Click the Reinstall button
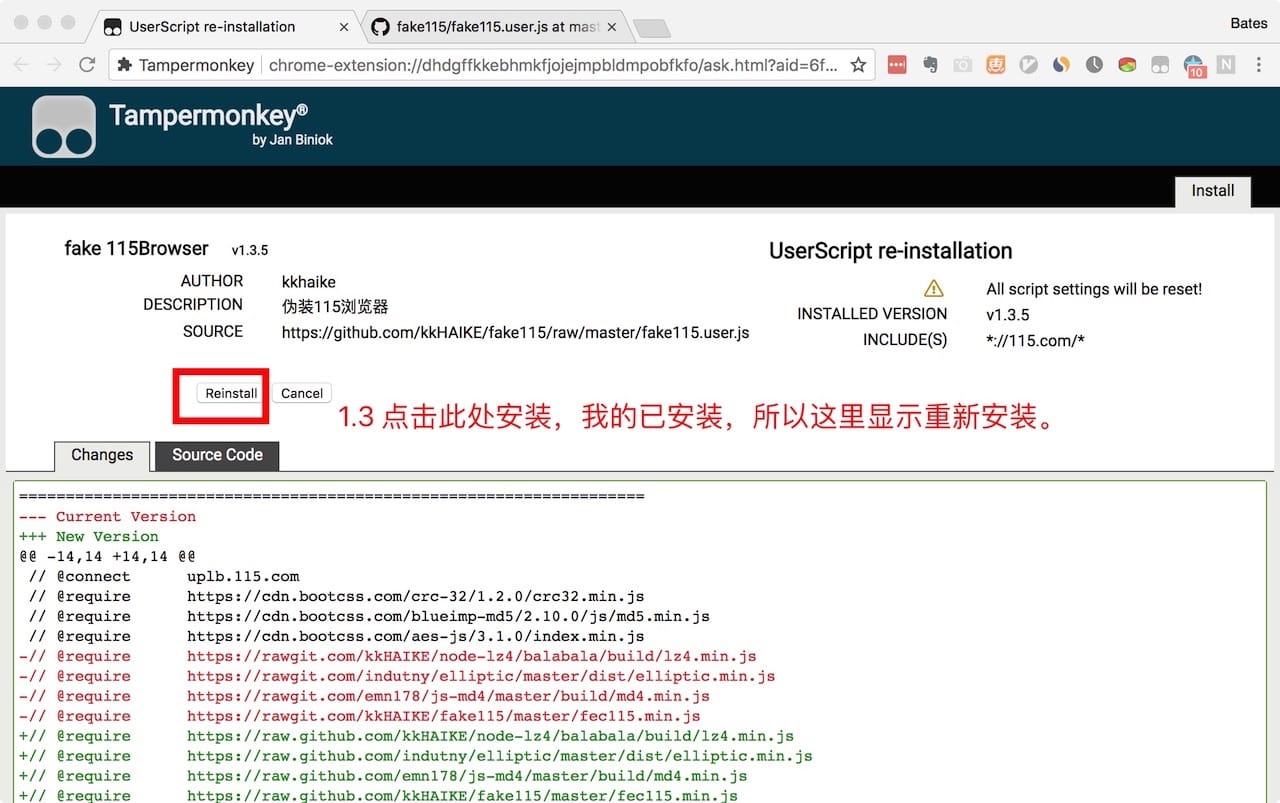This screenshot has height=803, width=1280. pyautogui.click(x=231, y=393)
